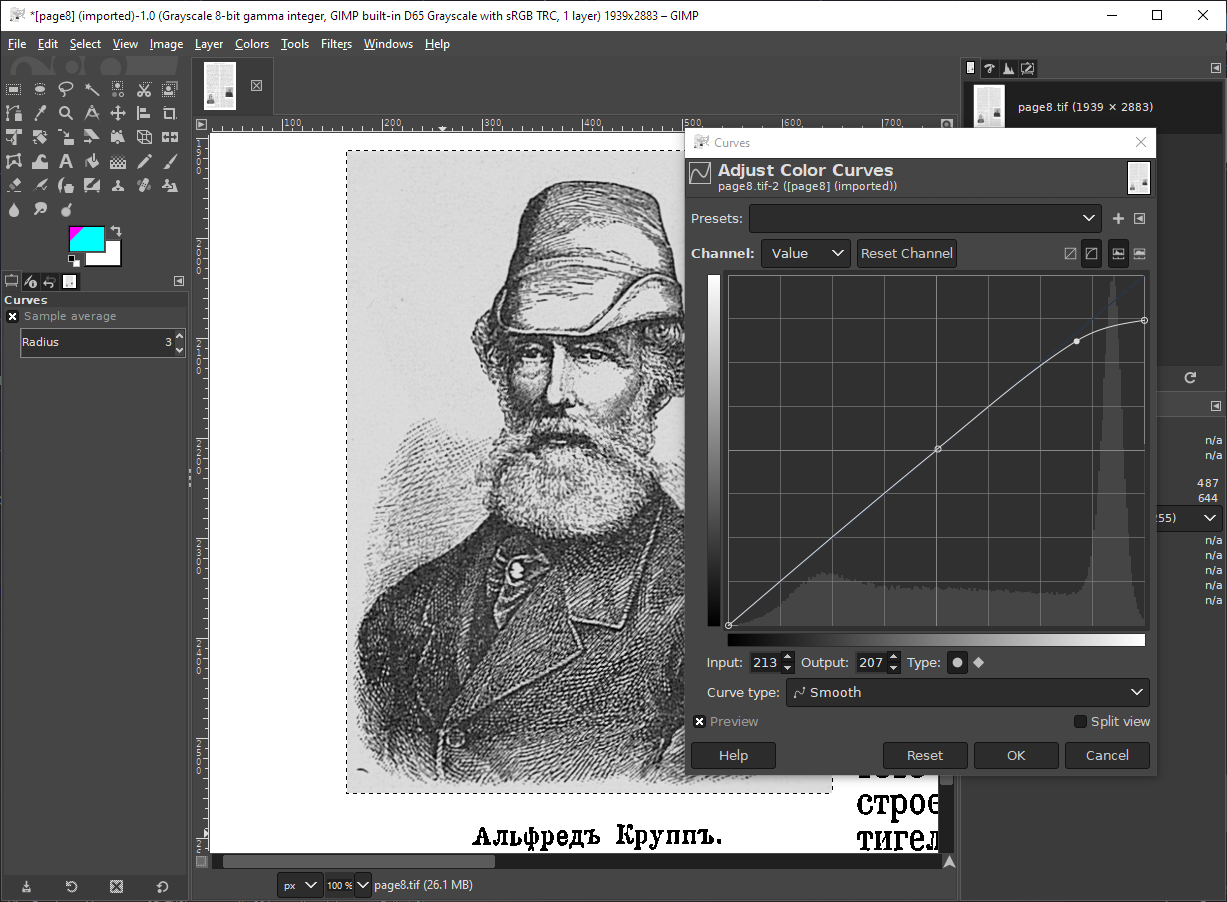Open right dock tab configuration menu
Image resolution: width=1227 pixels, height=902 pixels.
click(1215, 68)
